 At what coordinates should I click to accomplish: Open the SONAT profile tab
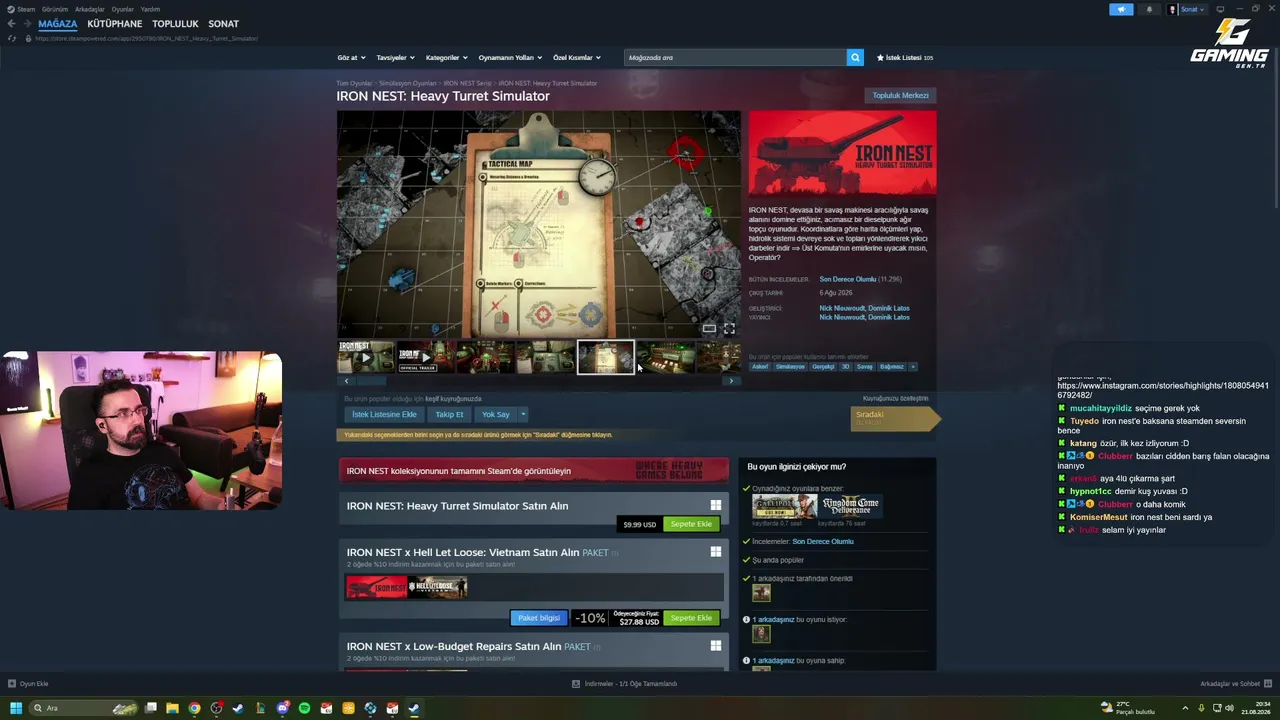(x=223, y=24)
